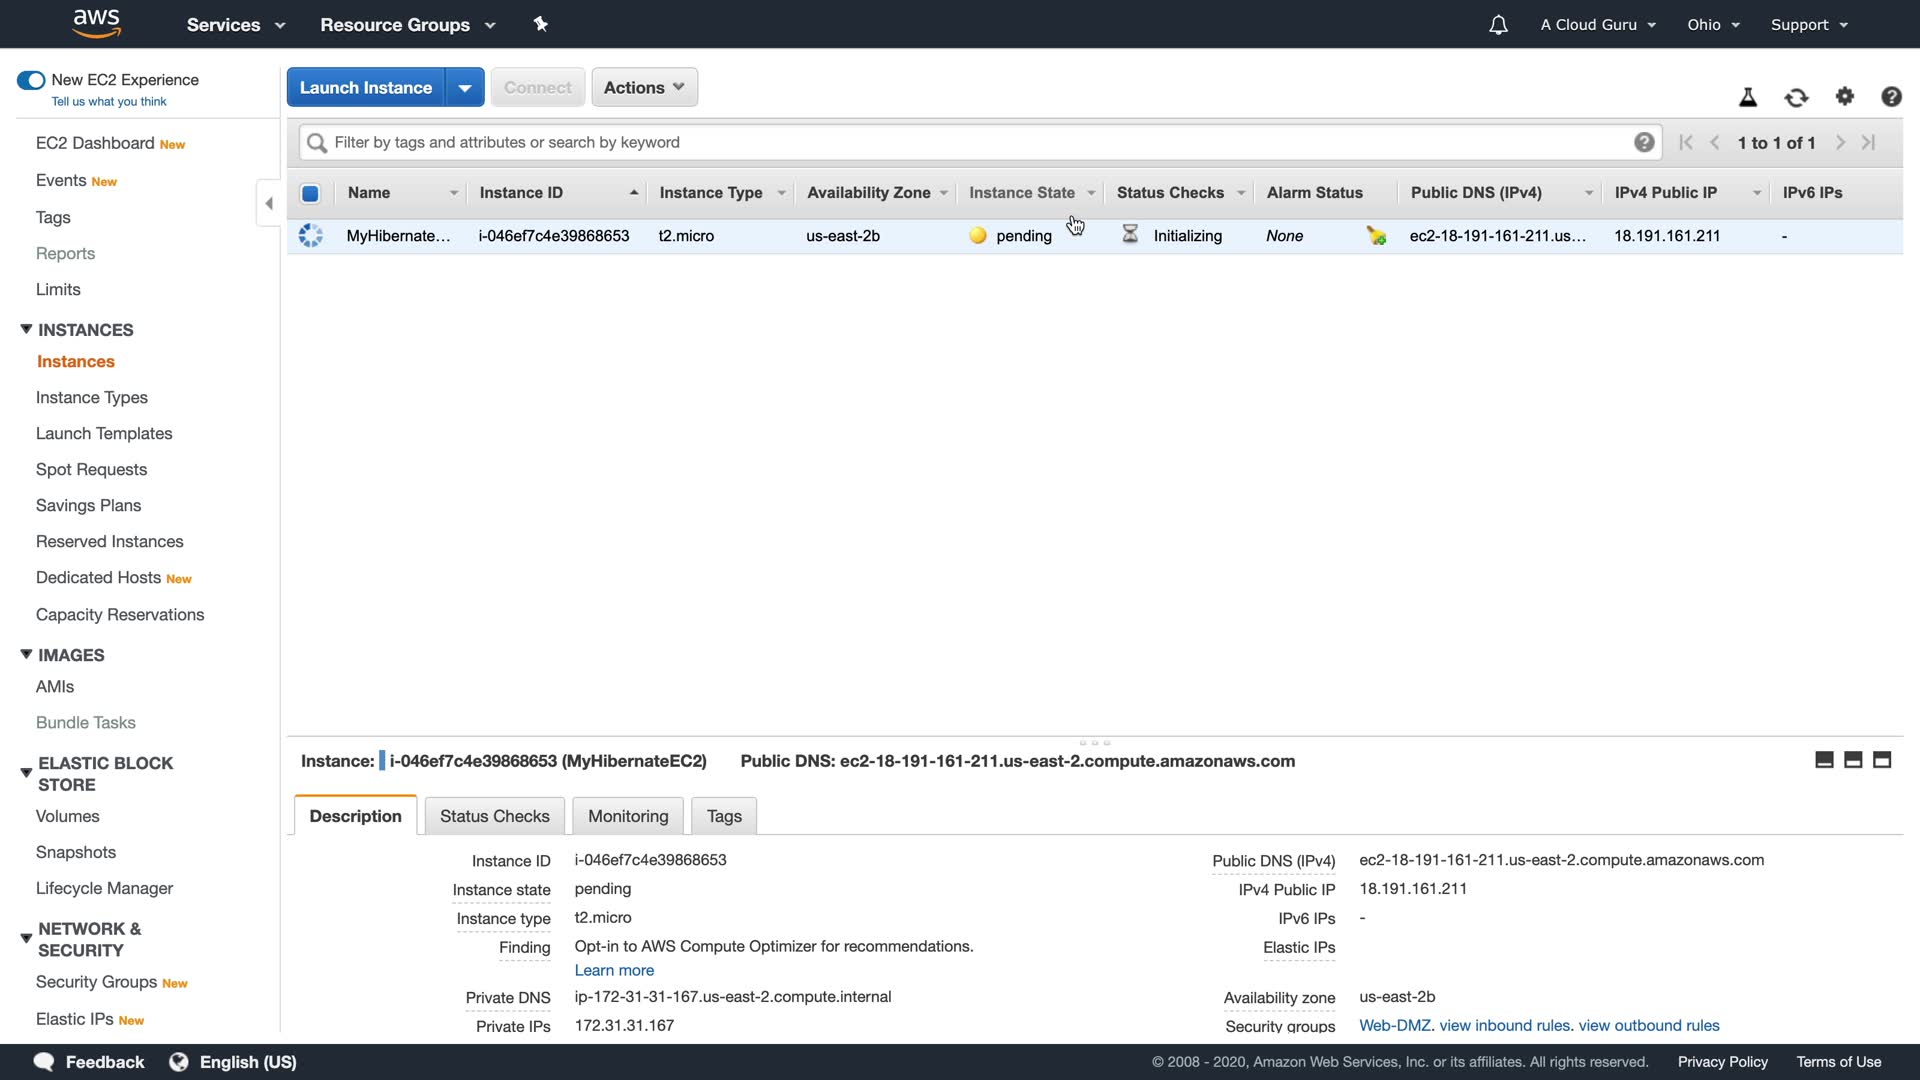1920x1080 pixels.
Task: Click the Launch Instance button
Action: coord(366,88)
